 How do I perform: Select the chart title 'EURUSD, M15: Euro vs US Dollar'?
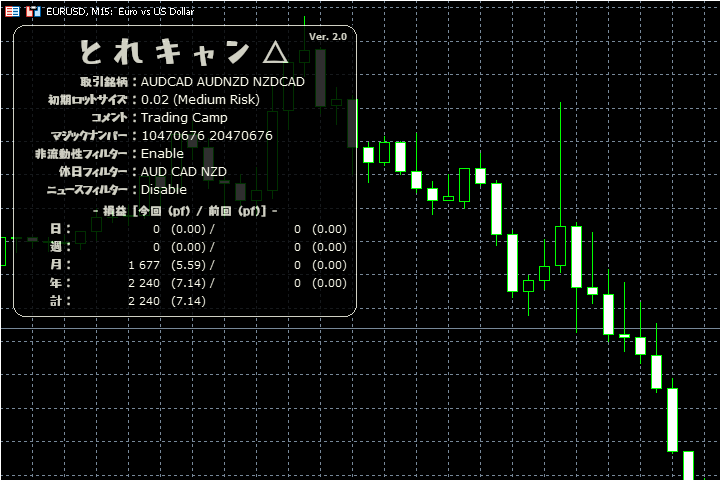pyautogui.click(x=120, y=11)
